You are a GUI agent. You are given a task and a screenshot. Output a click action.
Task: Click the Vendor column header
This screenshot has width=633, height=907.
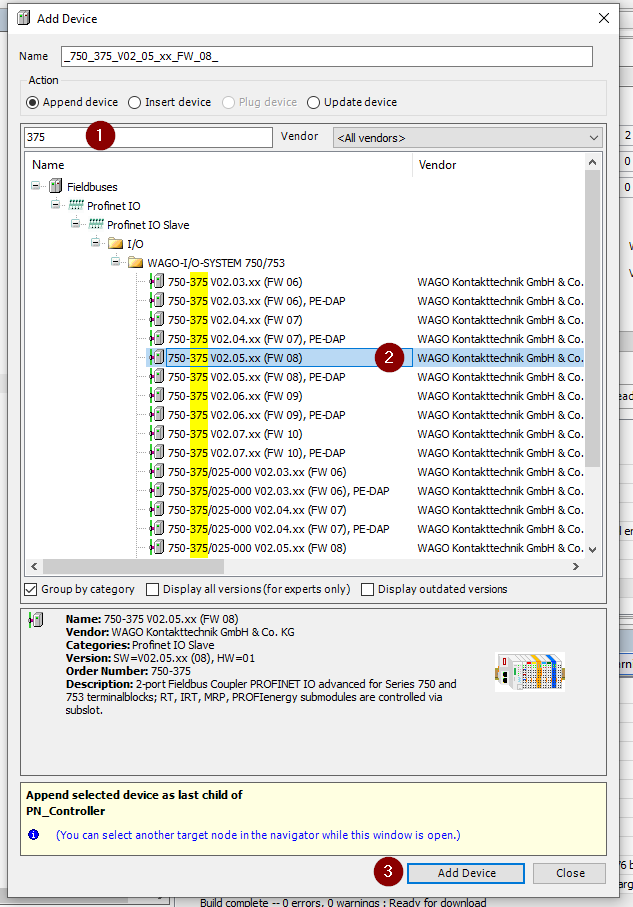tap(498, 165)
